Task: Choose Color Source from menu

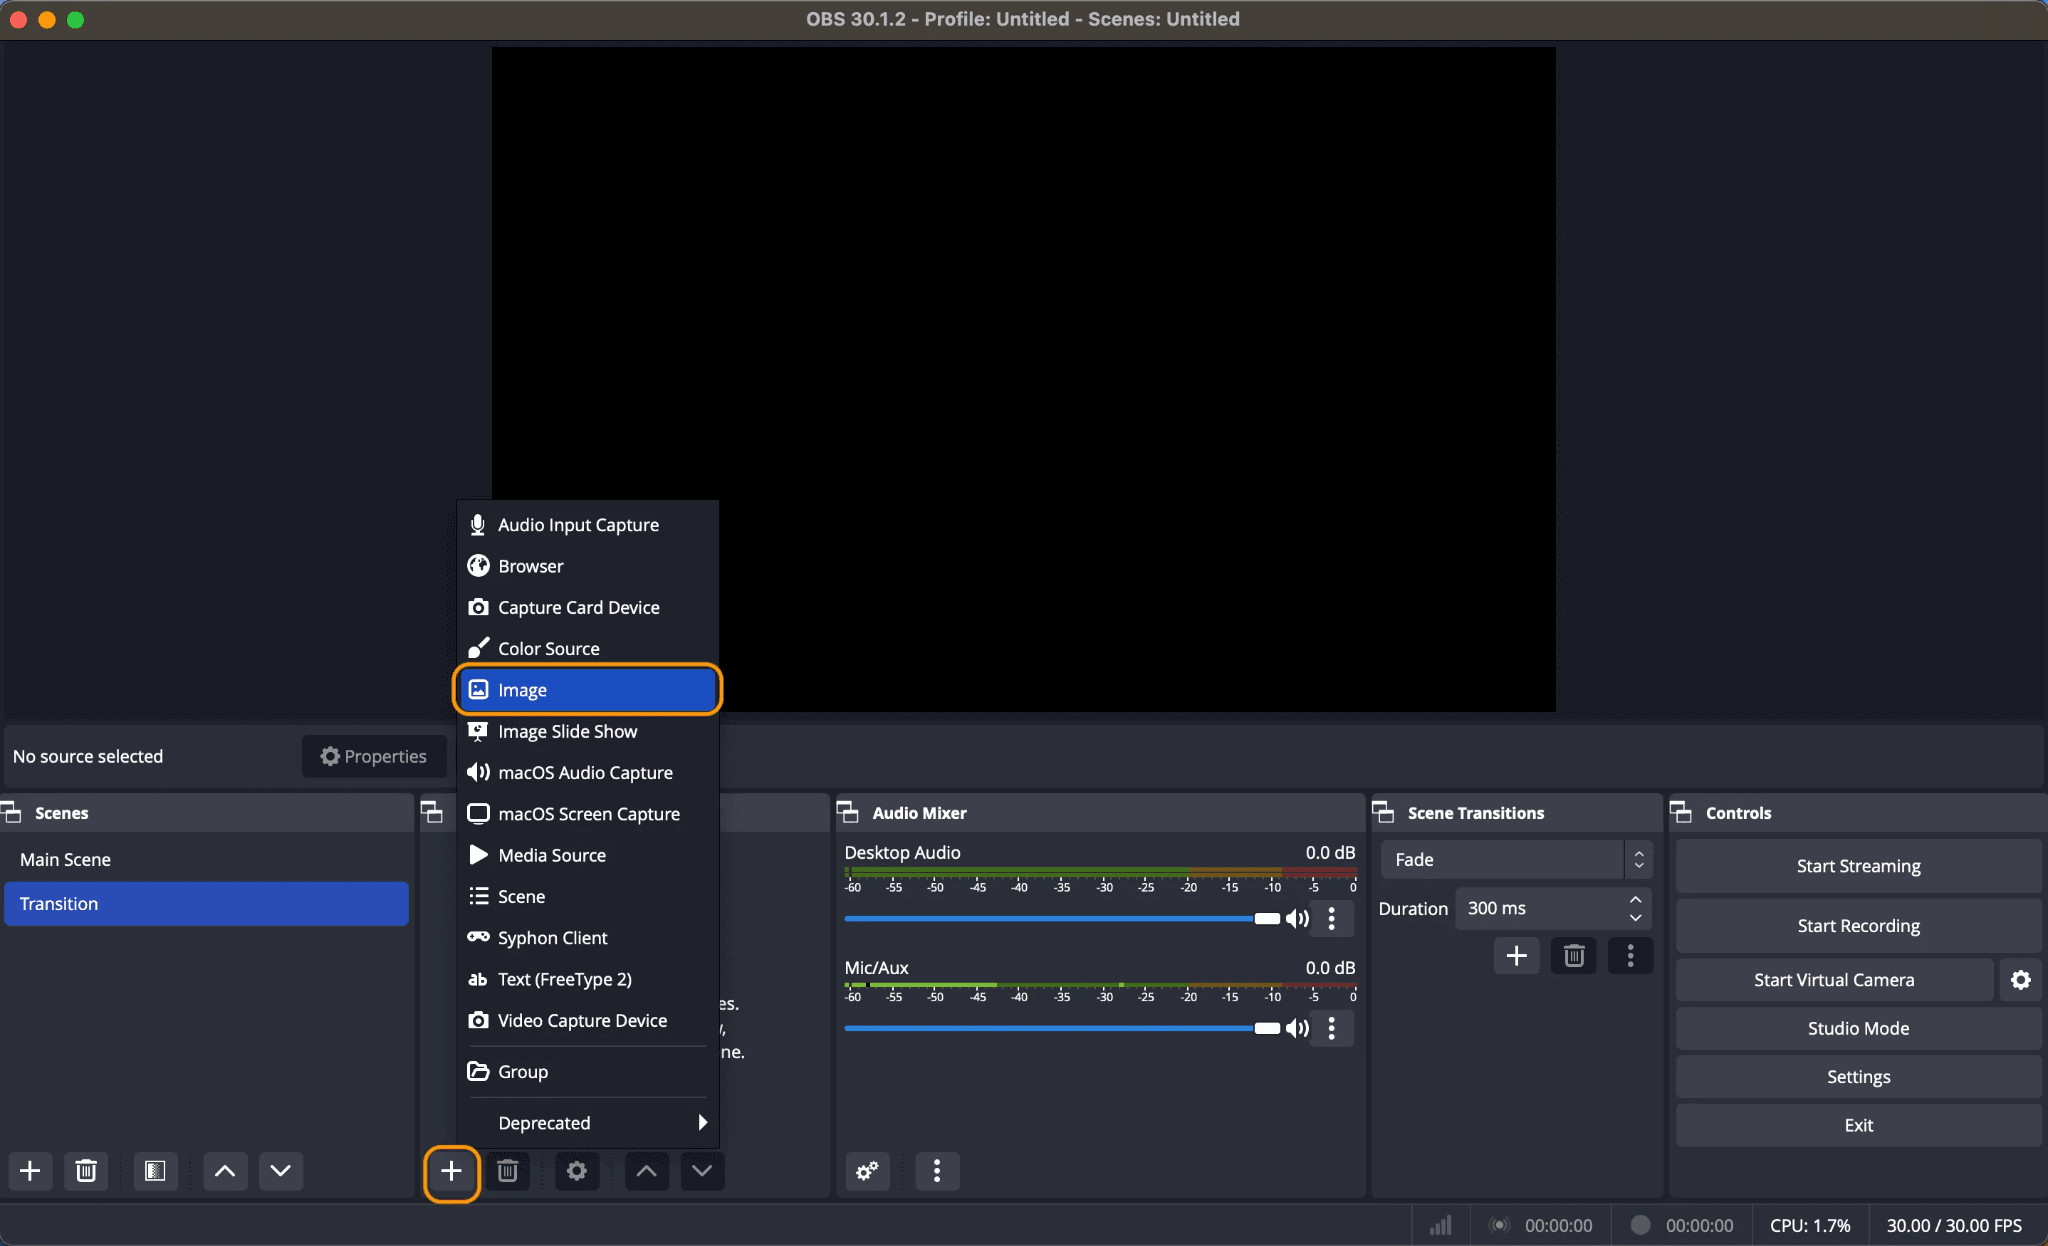Action: point(588,648)
